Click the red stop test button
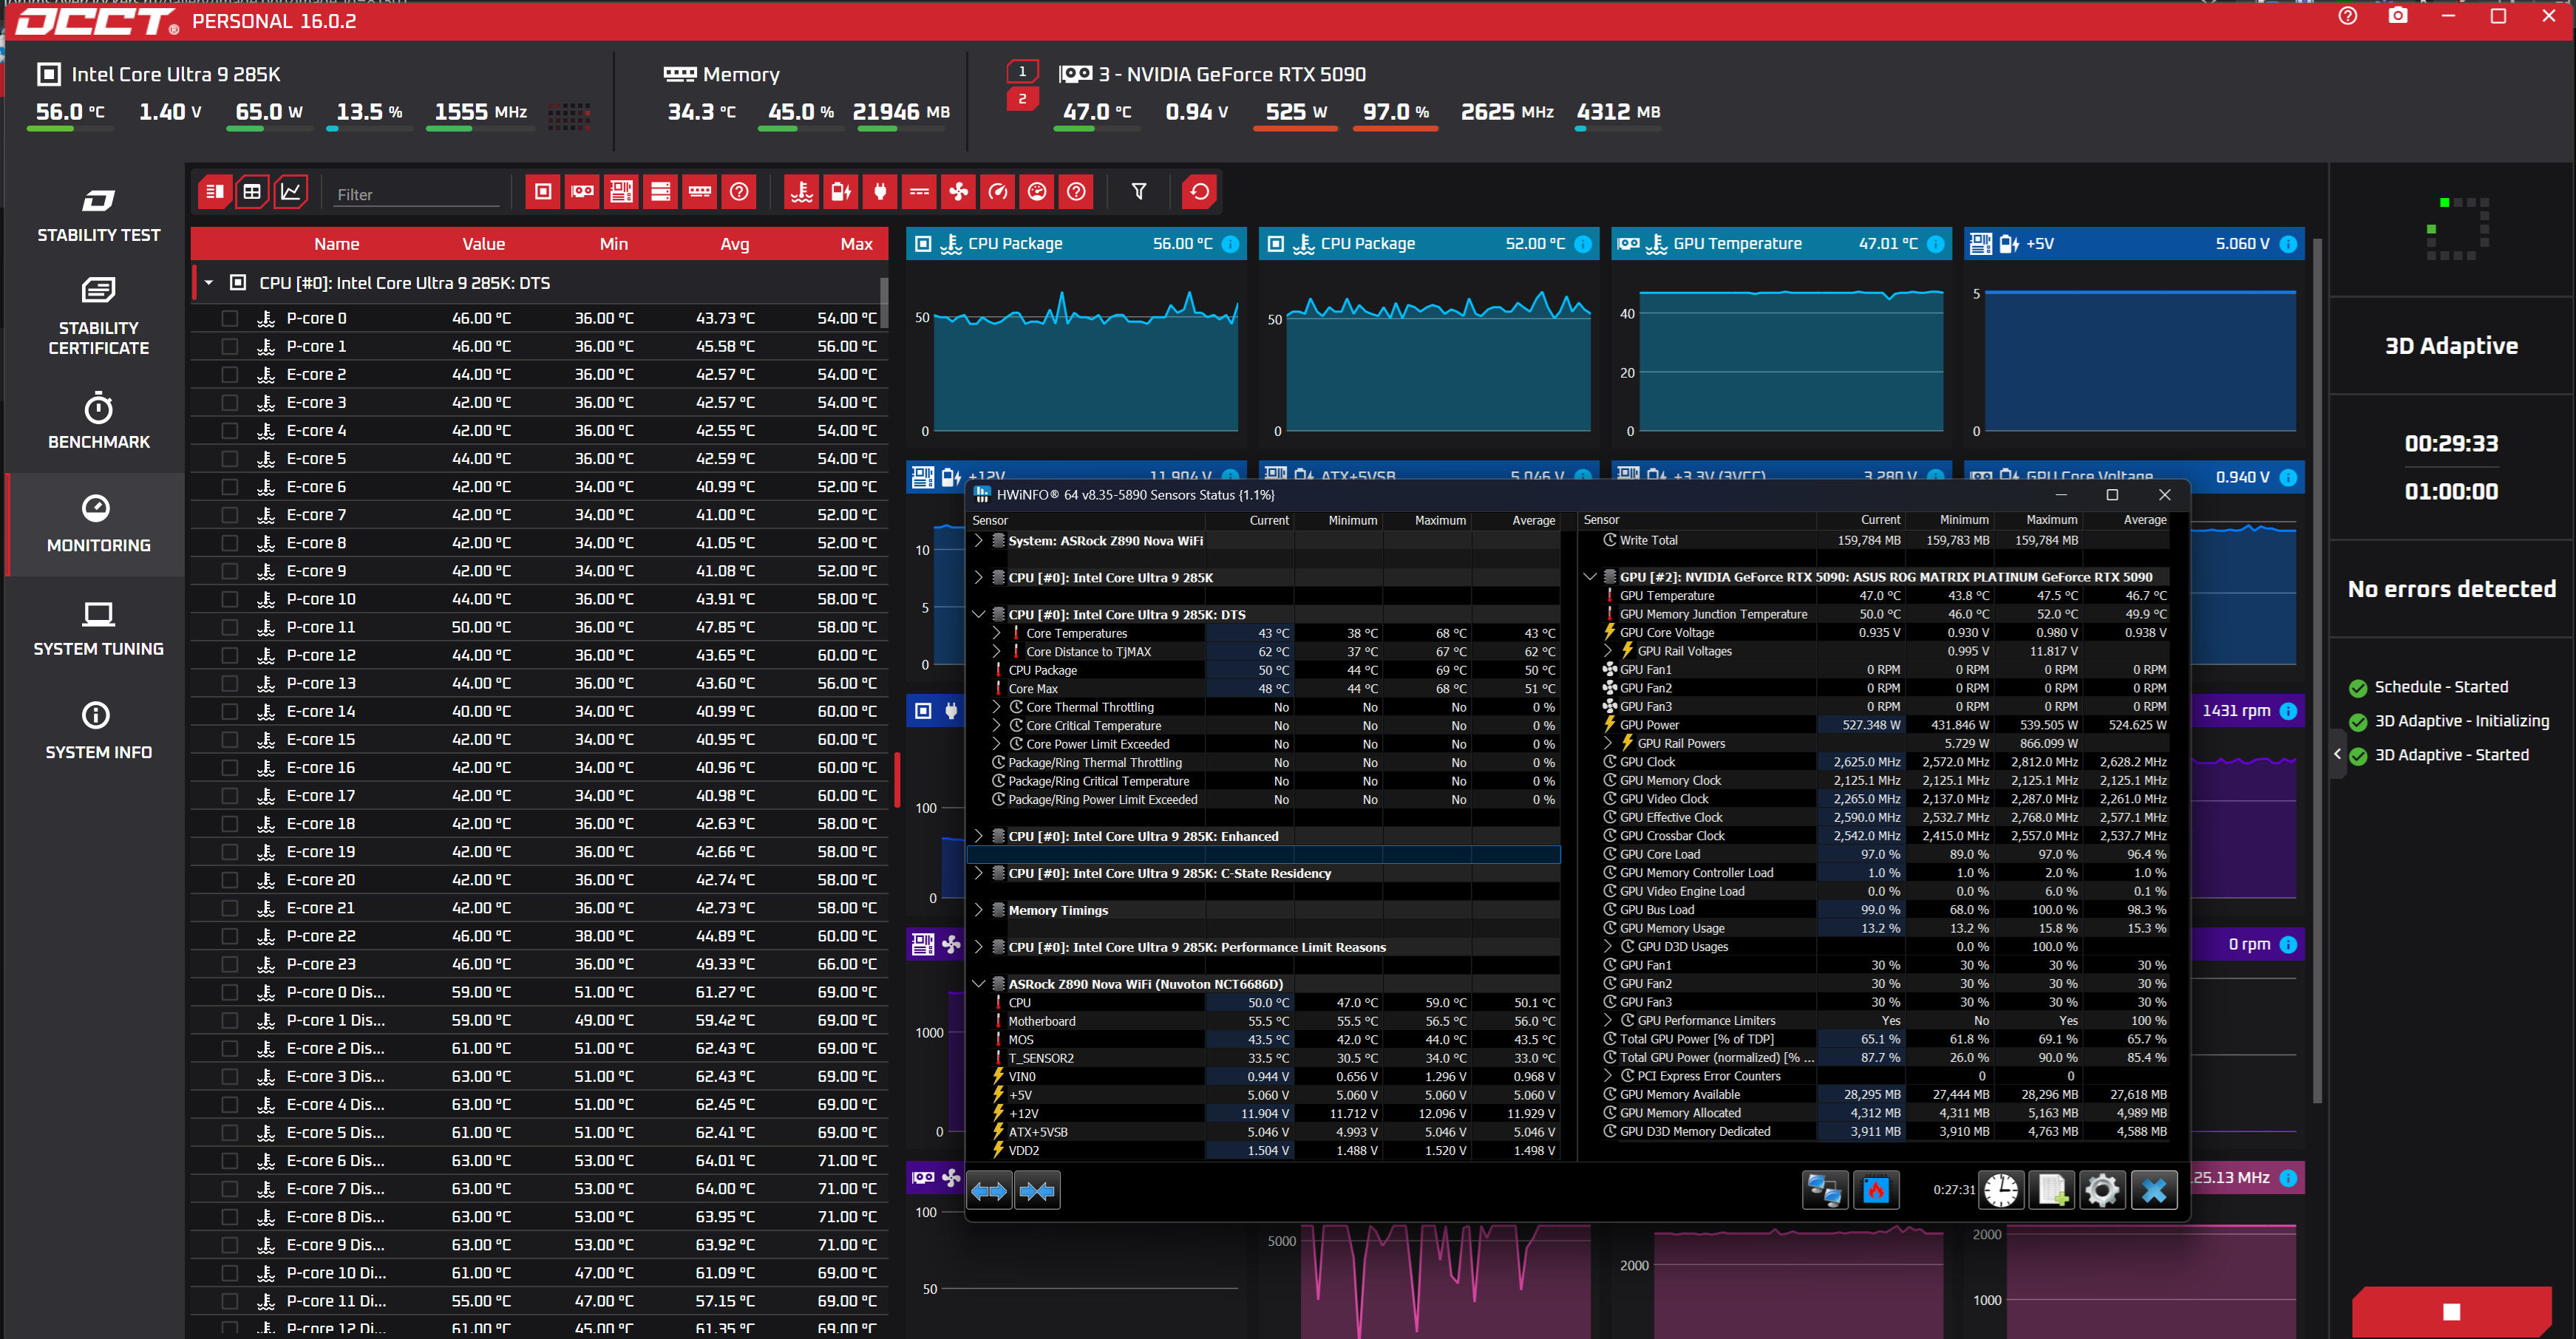The width and height of the screenshot is (2576, 1339). click(x=2450, y=1311)
